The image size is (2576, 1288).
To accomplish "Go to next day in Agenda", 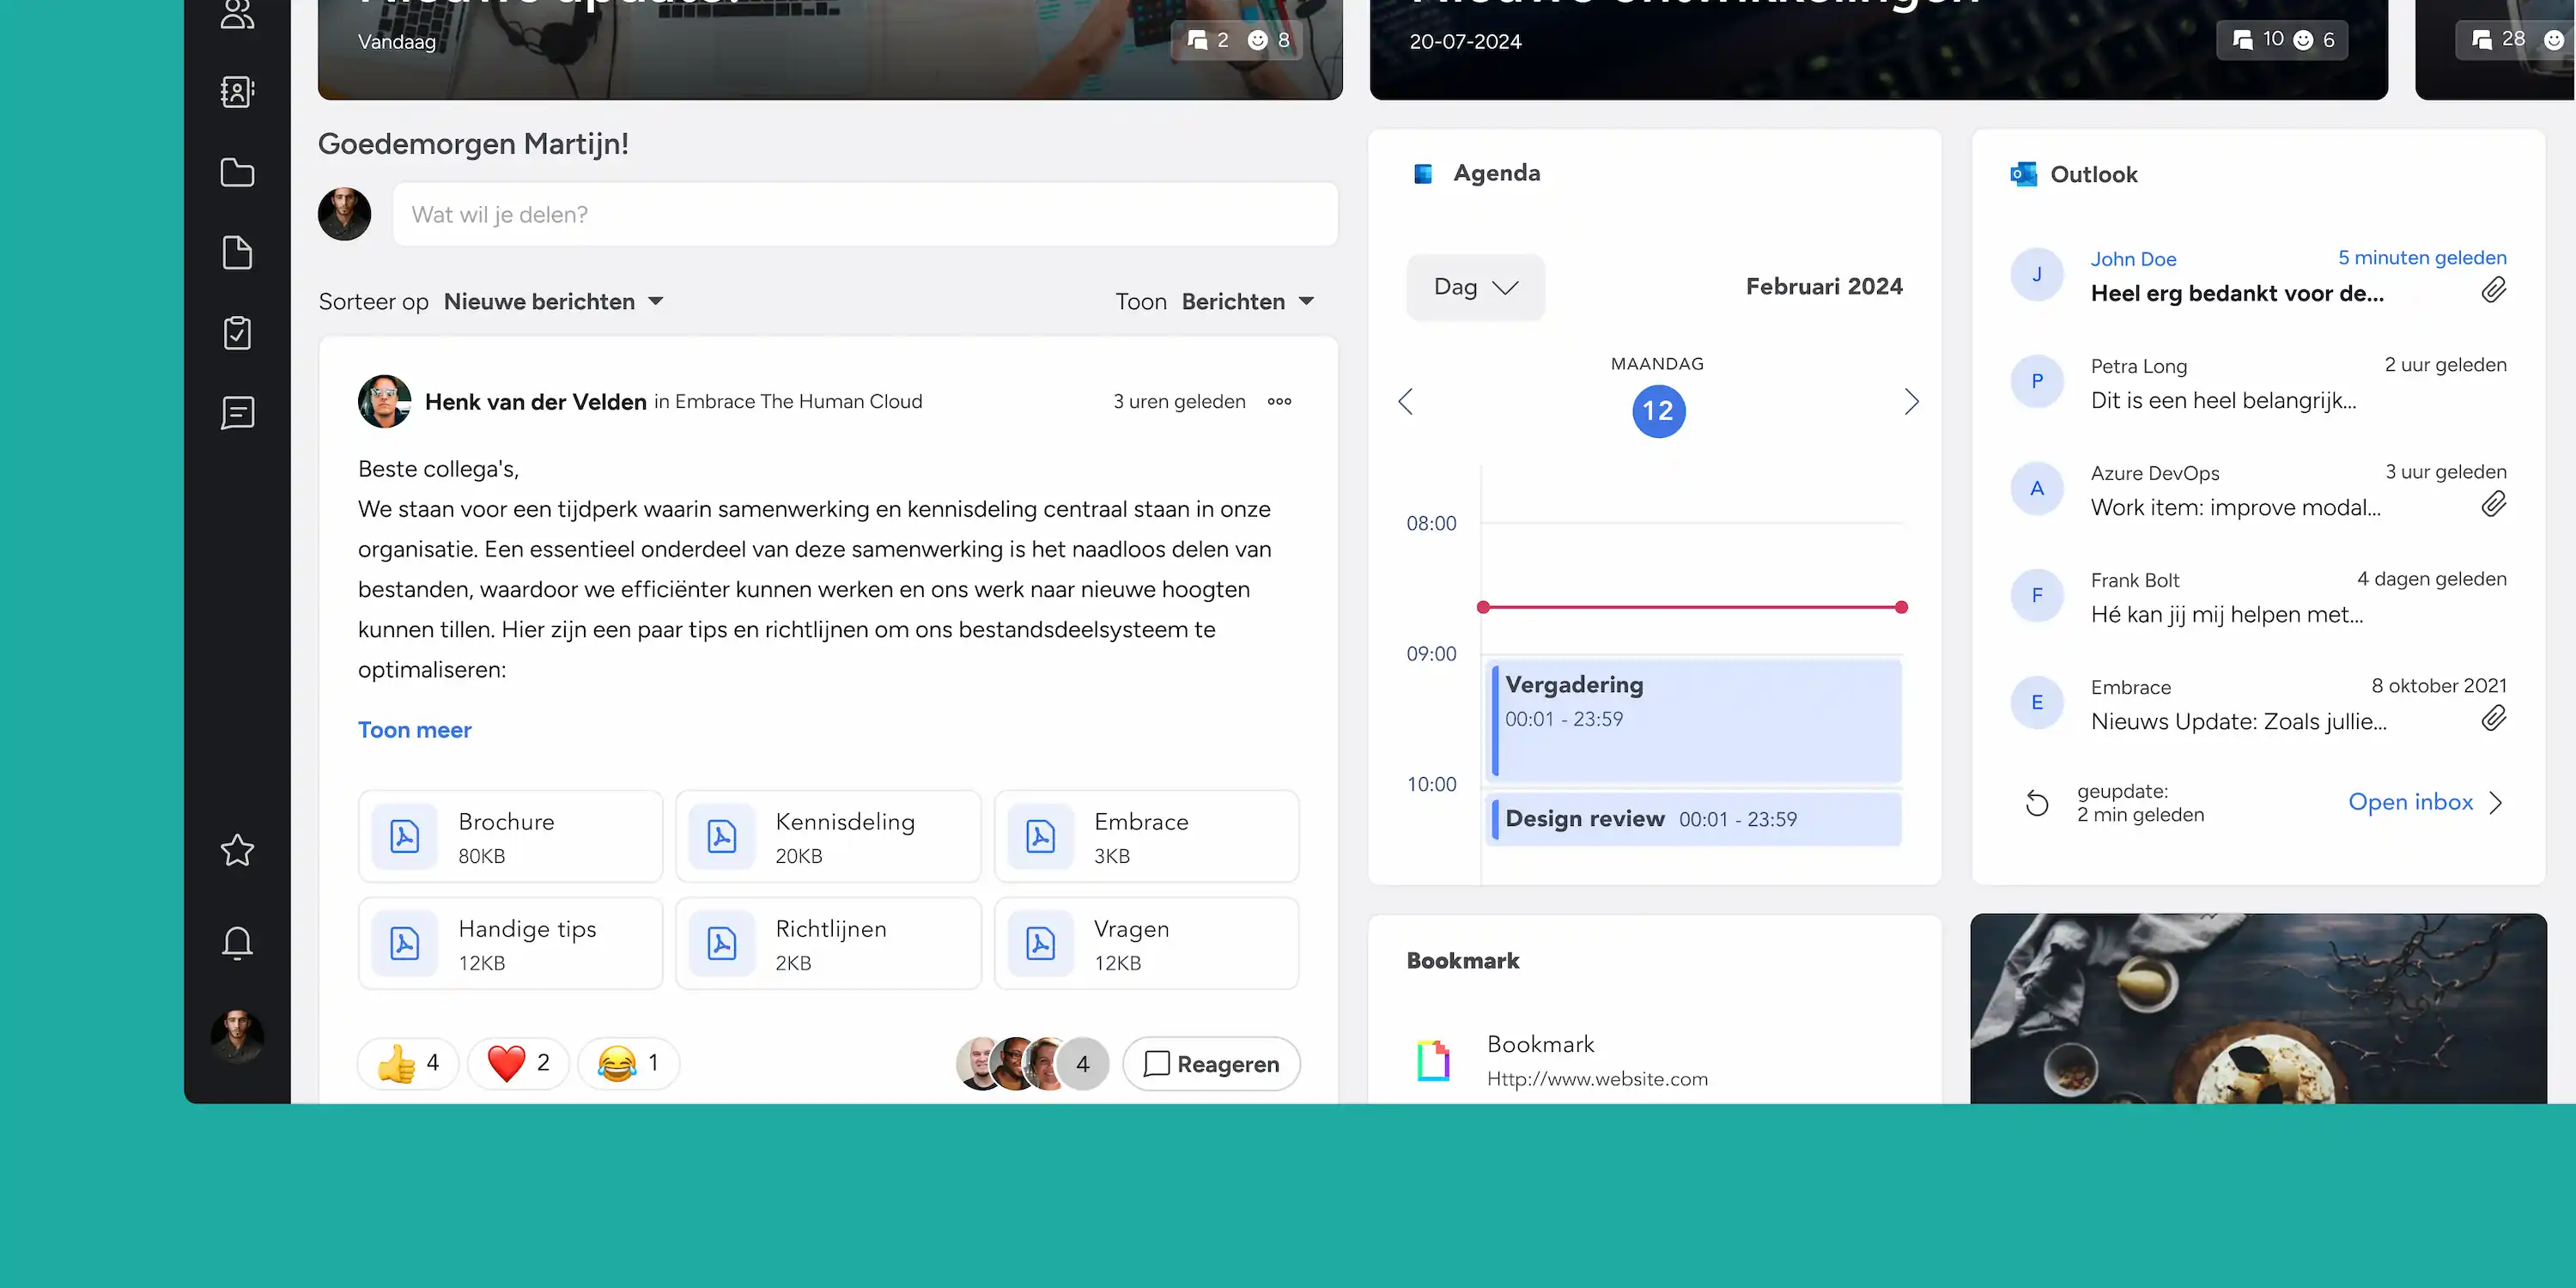I will pyautogui.click(x=1911, y=401).
